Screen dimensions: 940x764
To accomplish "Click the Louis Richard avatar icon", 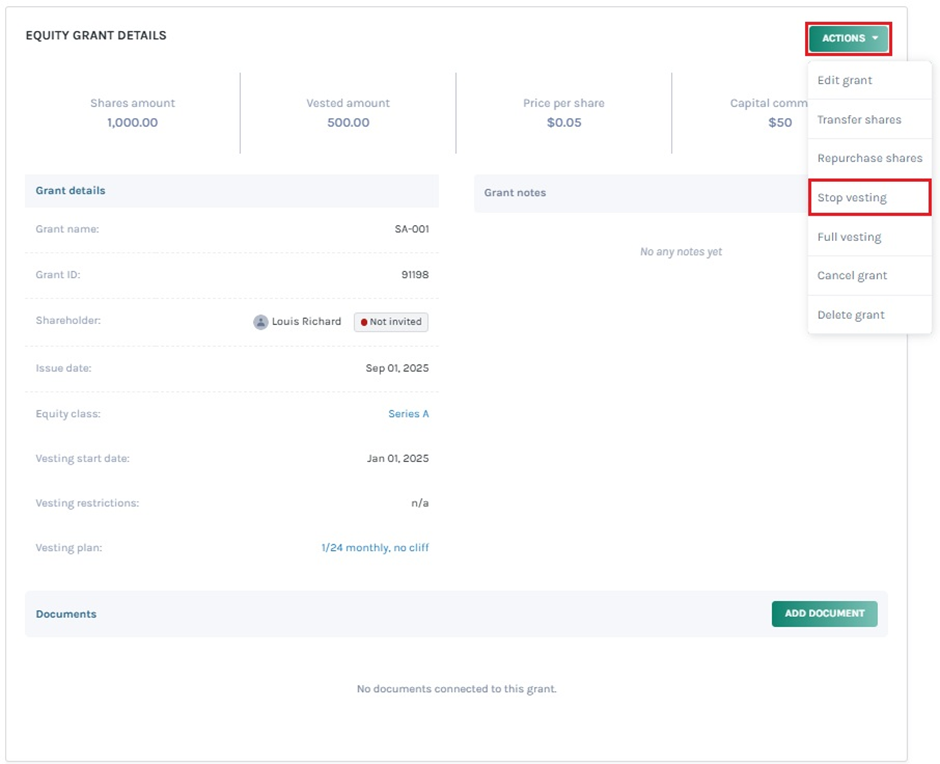I will pyautogui.click(x=261, y=322).
